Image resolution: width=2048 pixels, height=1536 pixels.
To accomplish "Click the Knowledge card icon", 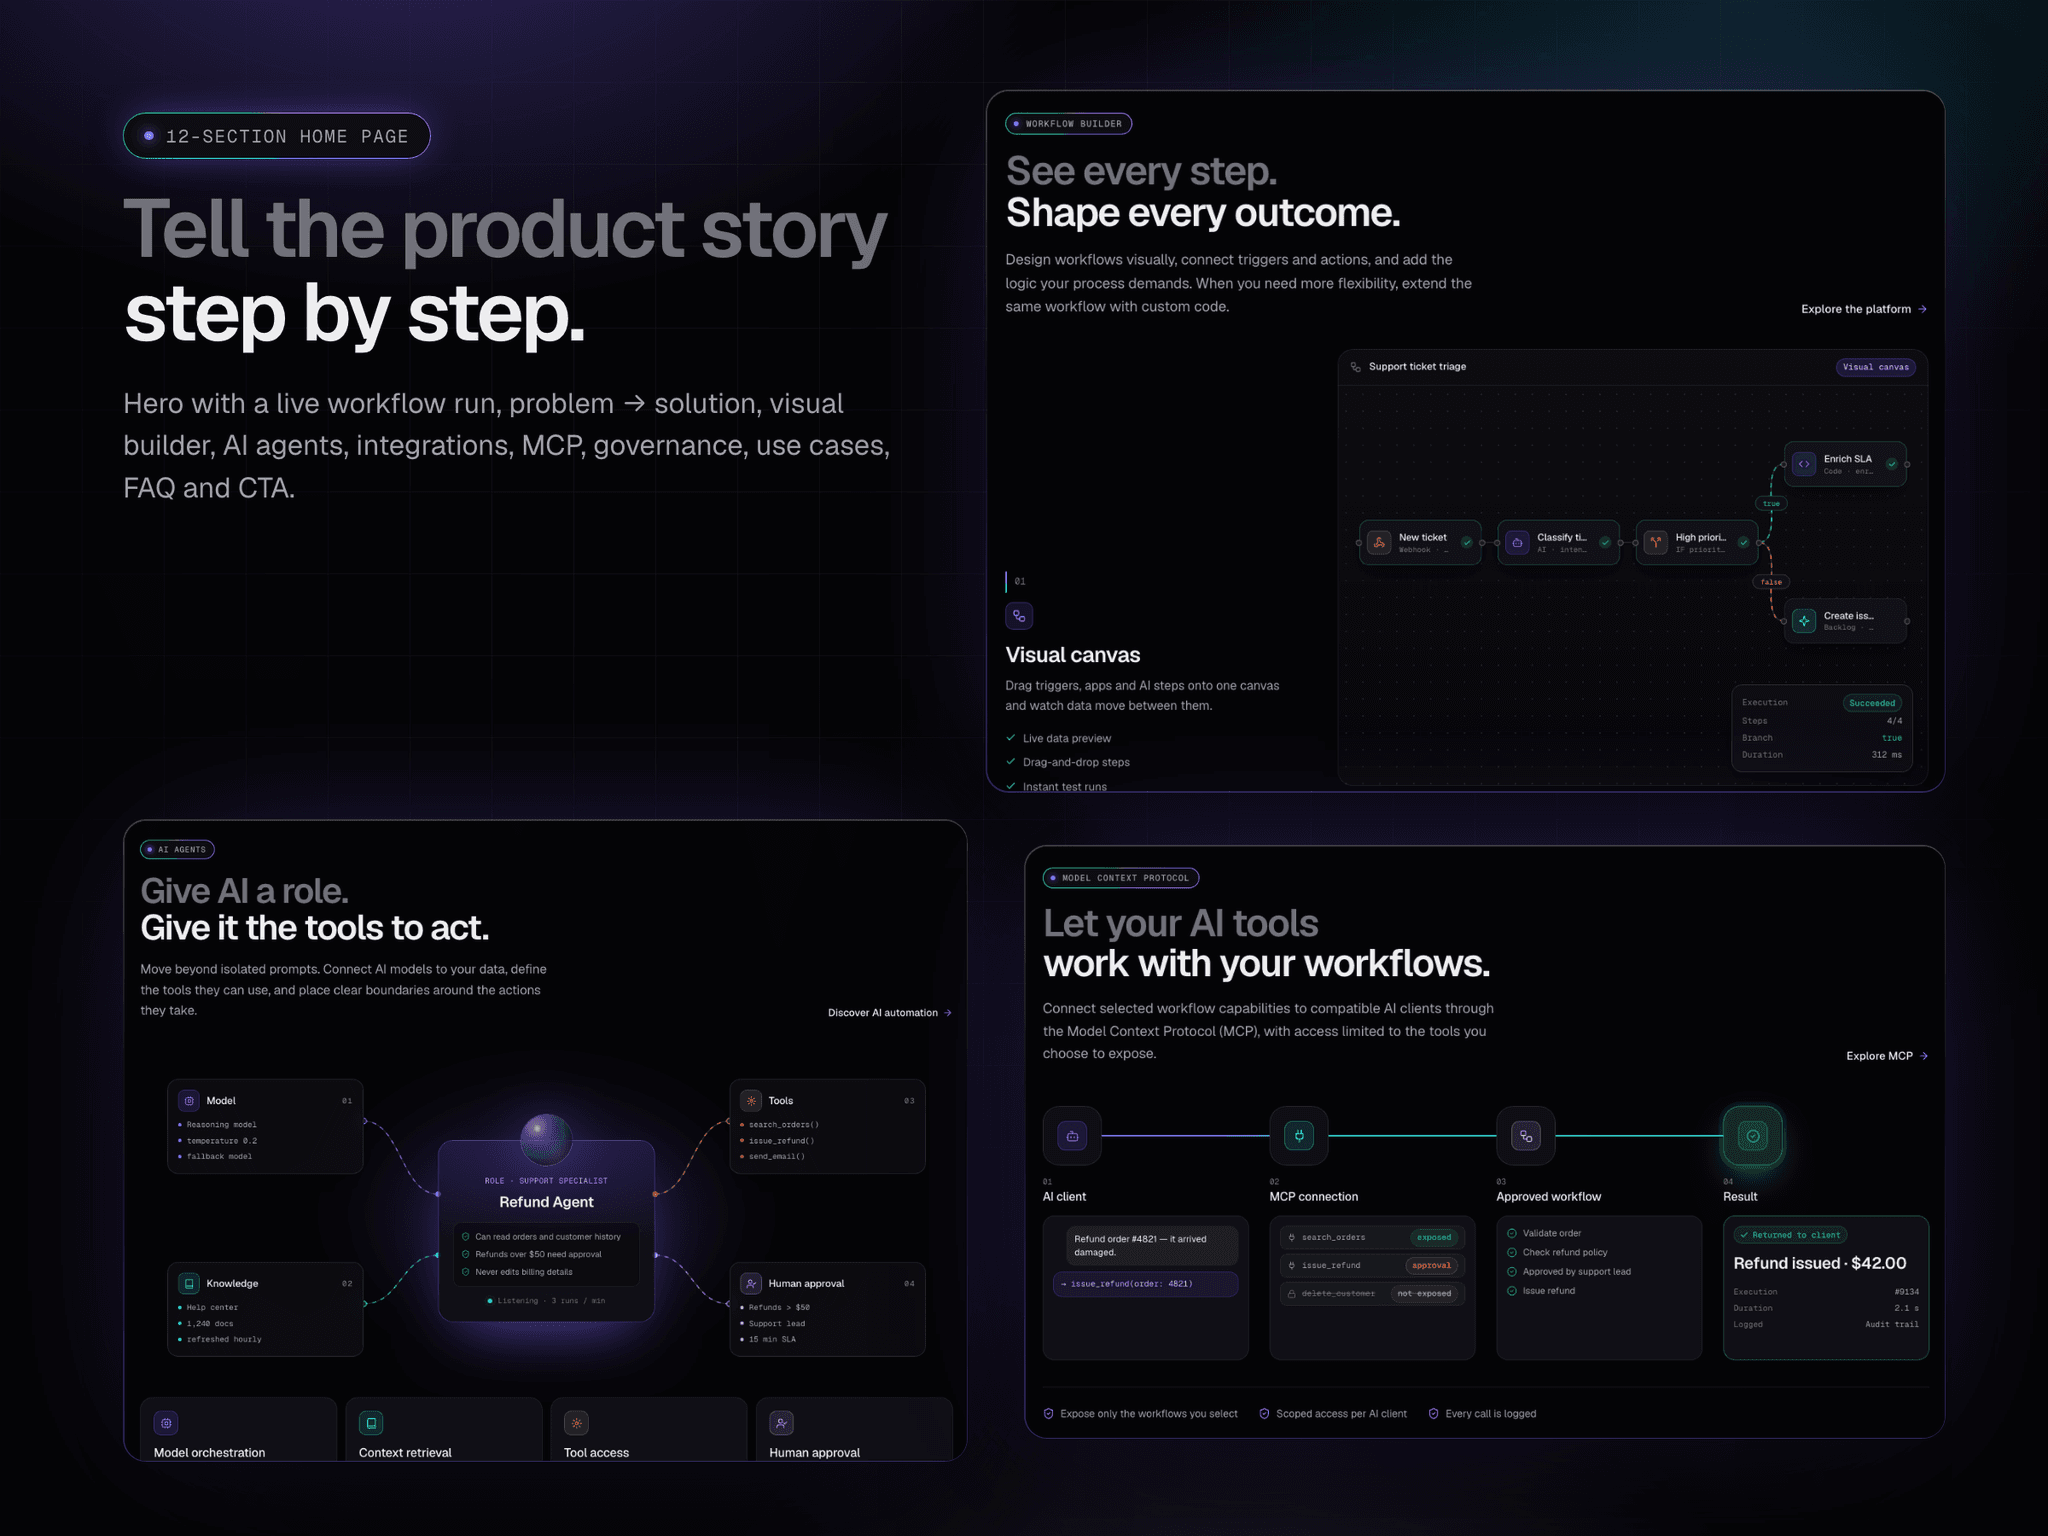I will (189, 1283).
